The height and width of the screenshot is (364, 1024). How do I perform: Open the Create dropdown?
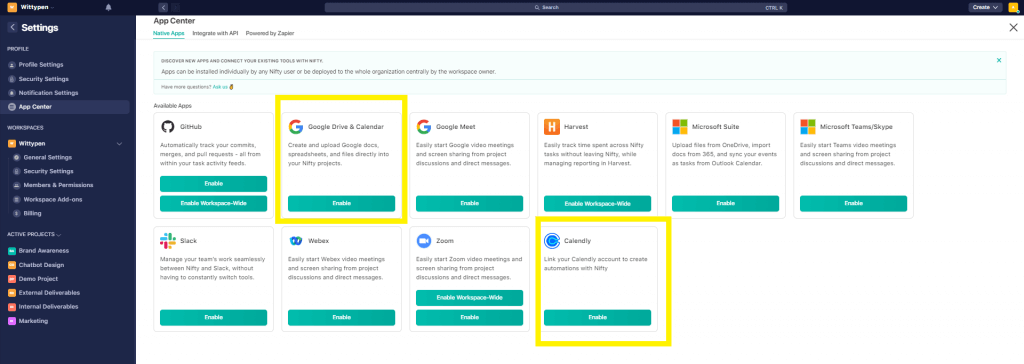click(x=985, y=7)
